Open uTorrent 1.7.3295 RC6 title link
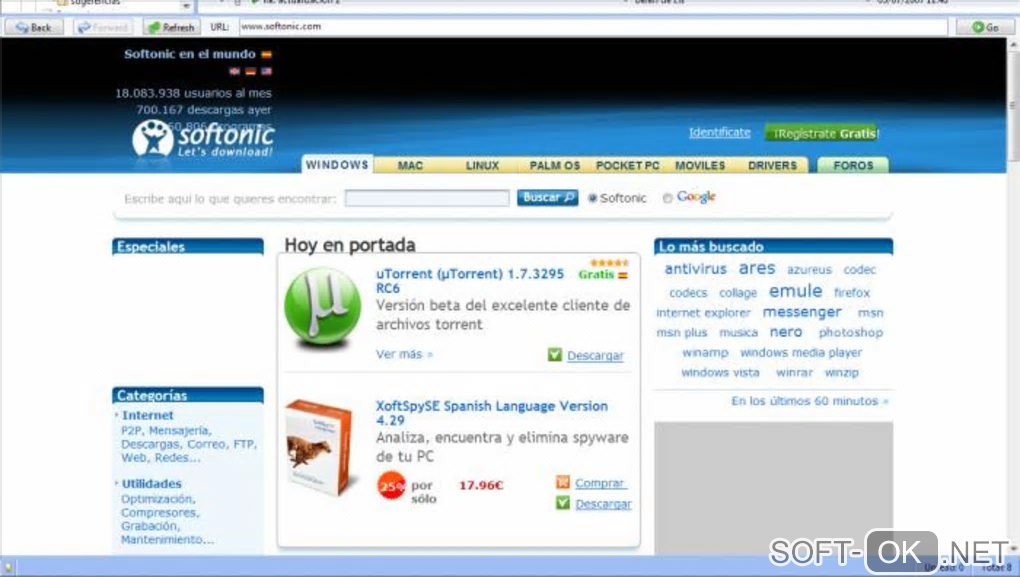 (470, 281)
